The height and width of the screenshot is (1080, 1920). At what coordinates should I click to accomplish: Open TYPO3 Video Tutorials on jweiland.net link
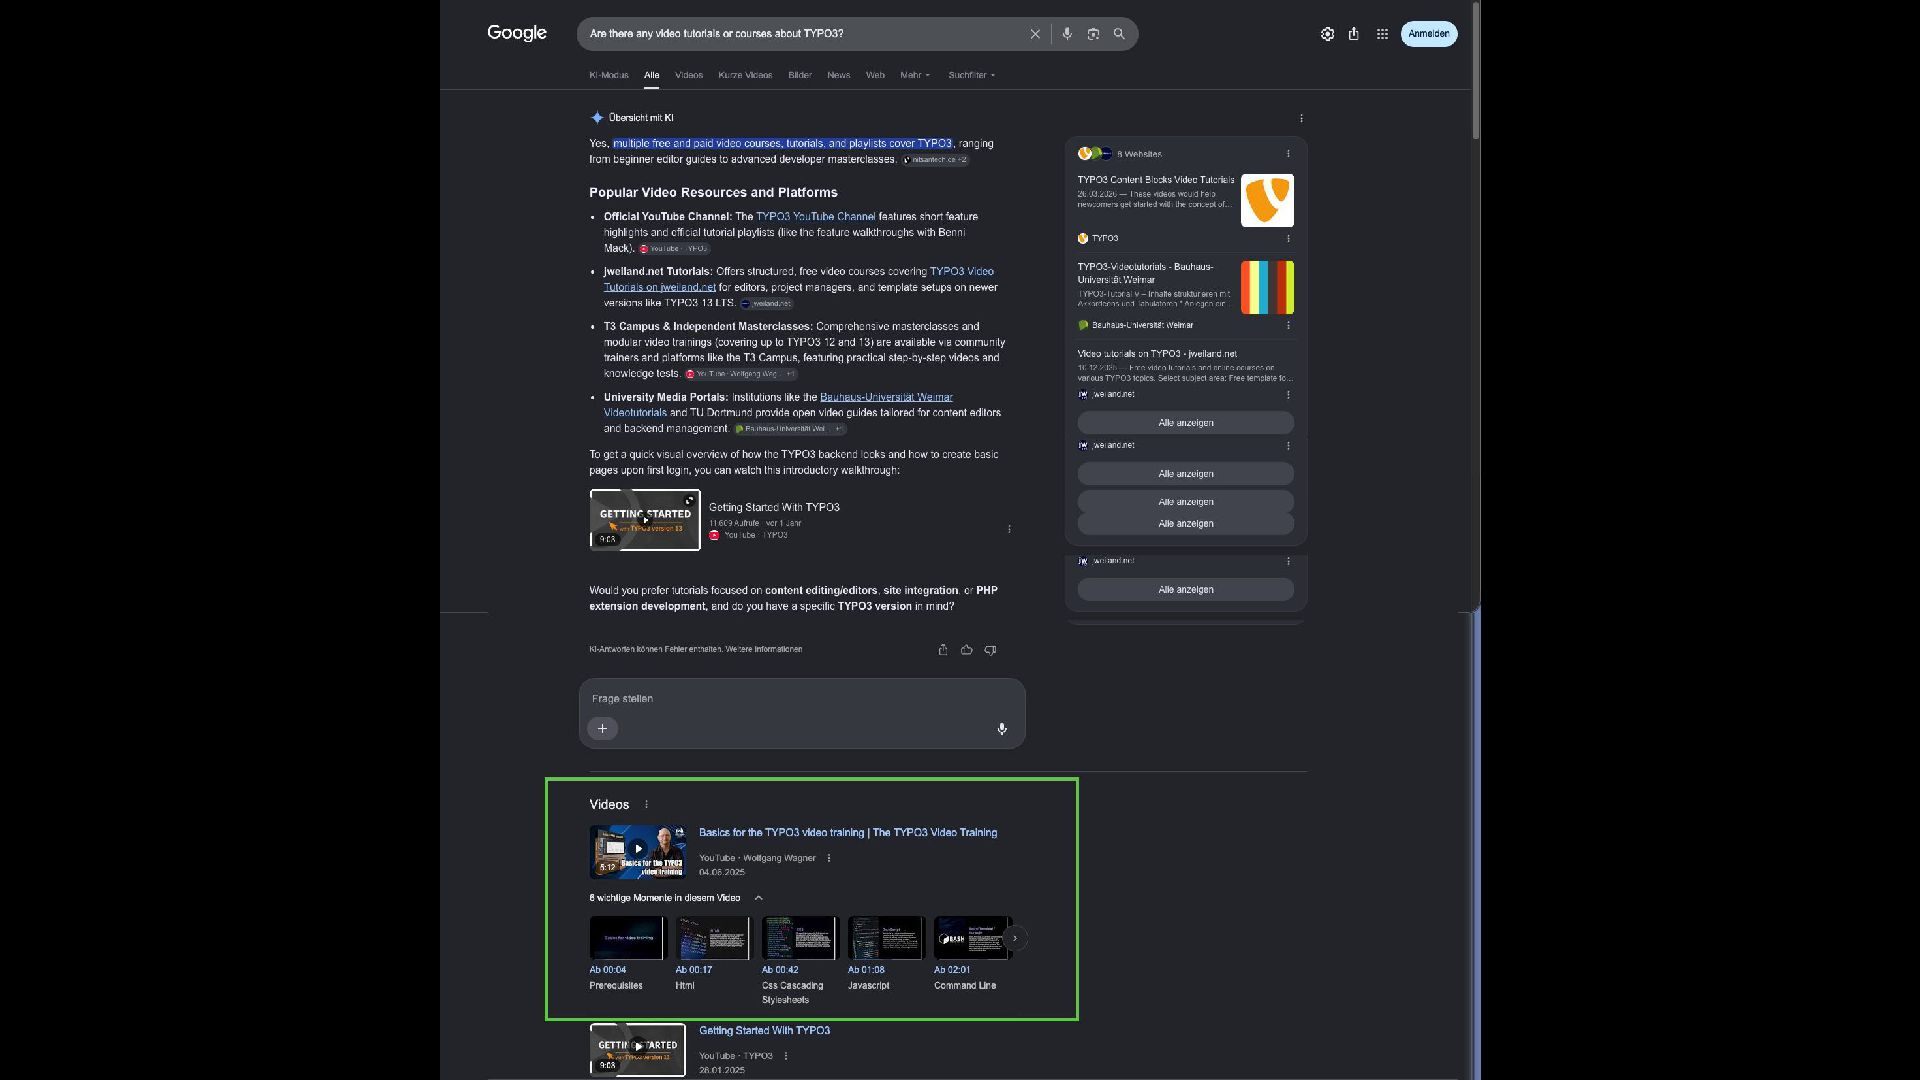pyautogui.click(x=799, y=279)
